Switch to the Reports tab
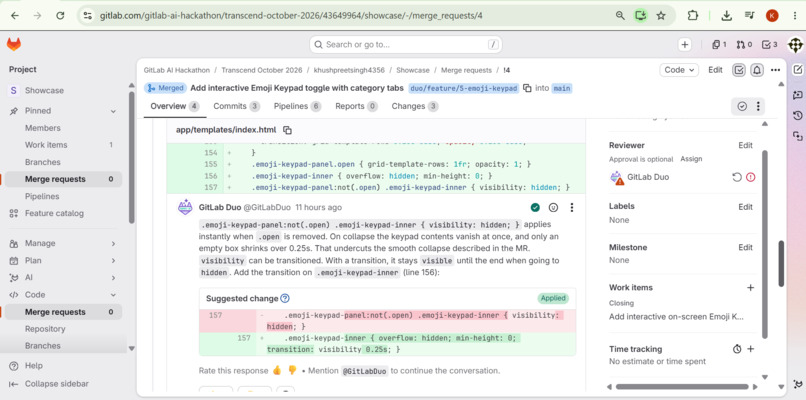This screenshot has height=400, width=806. pos(356,106)
